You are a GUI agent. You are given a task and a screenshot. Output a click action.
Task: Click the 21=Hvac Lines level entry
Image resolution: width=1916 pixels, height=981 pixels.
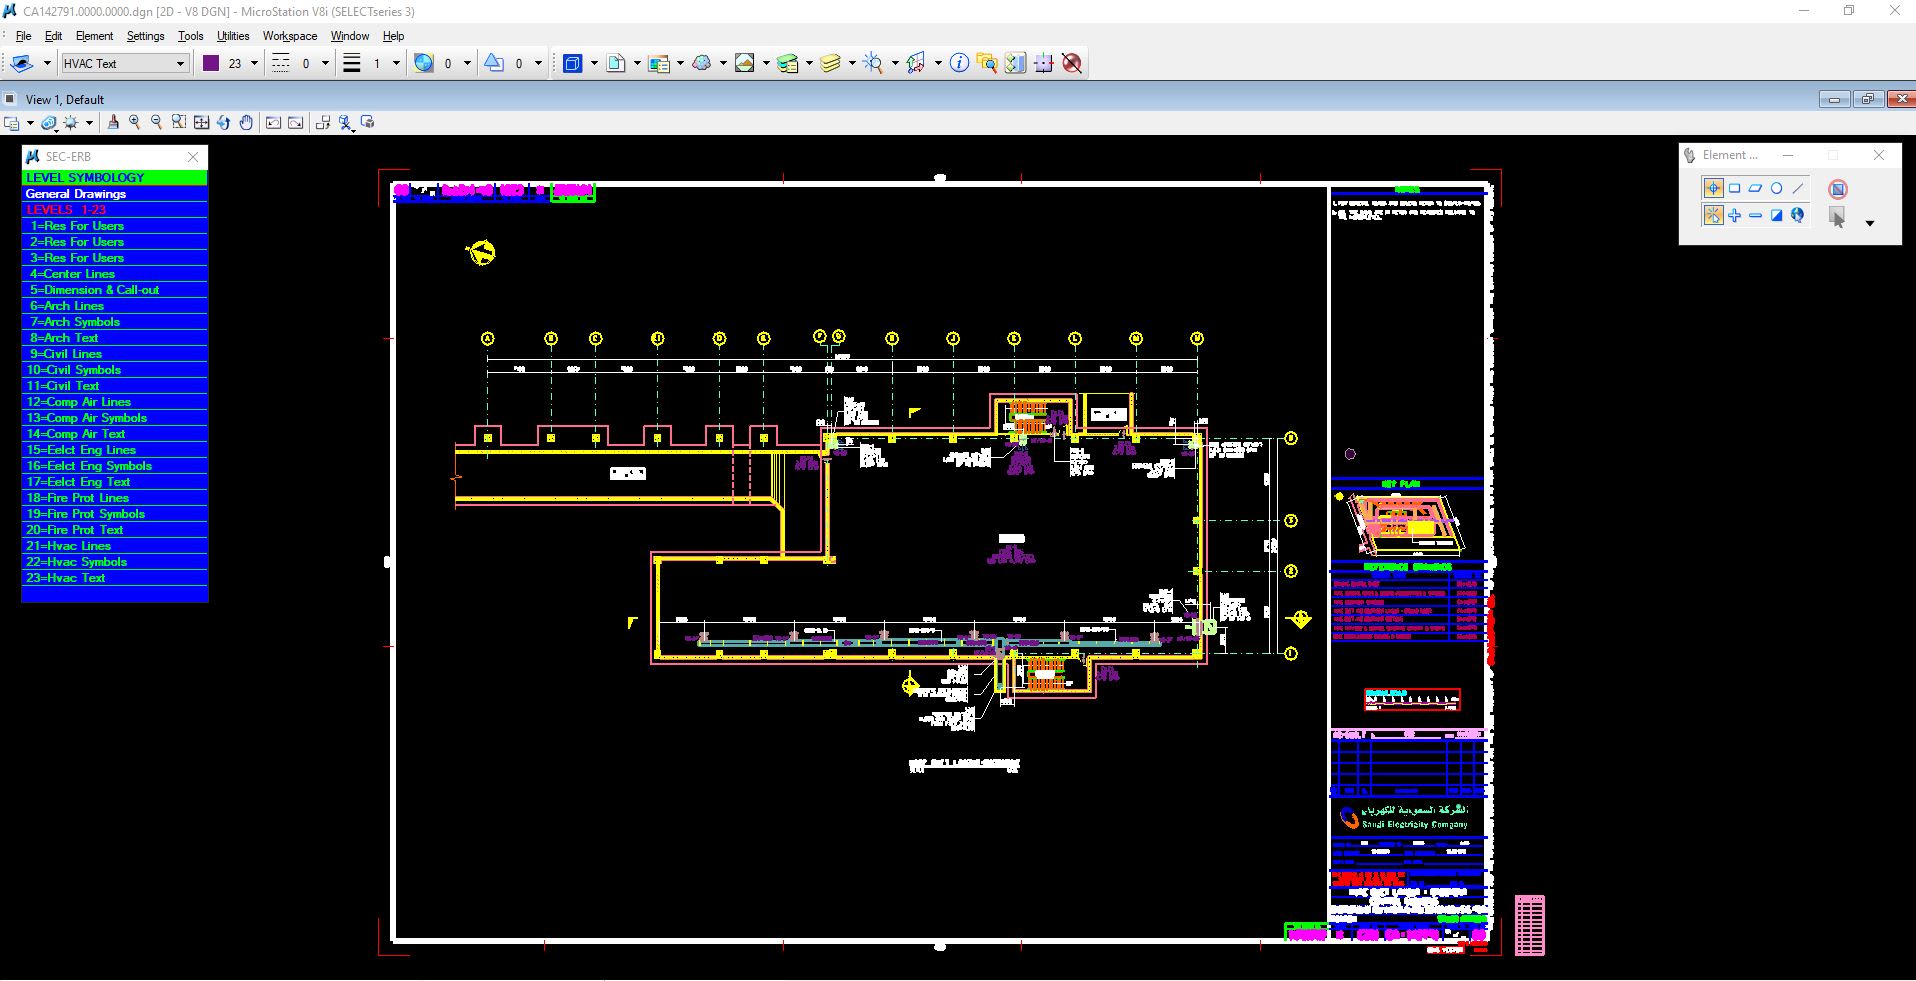coord(68,546)
